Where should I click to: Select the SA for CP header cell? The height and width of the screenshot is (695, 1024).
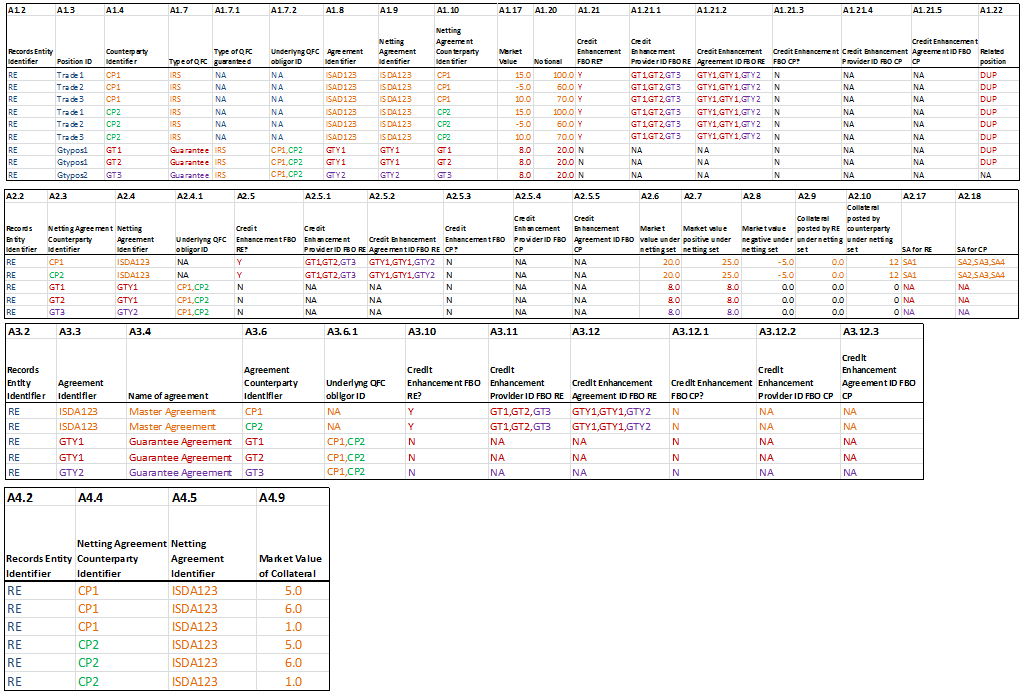point(974,248)
